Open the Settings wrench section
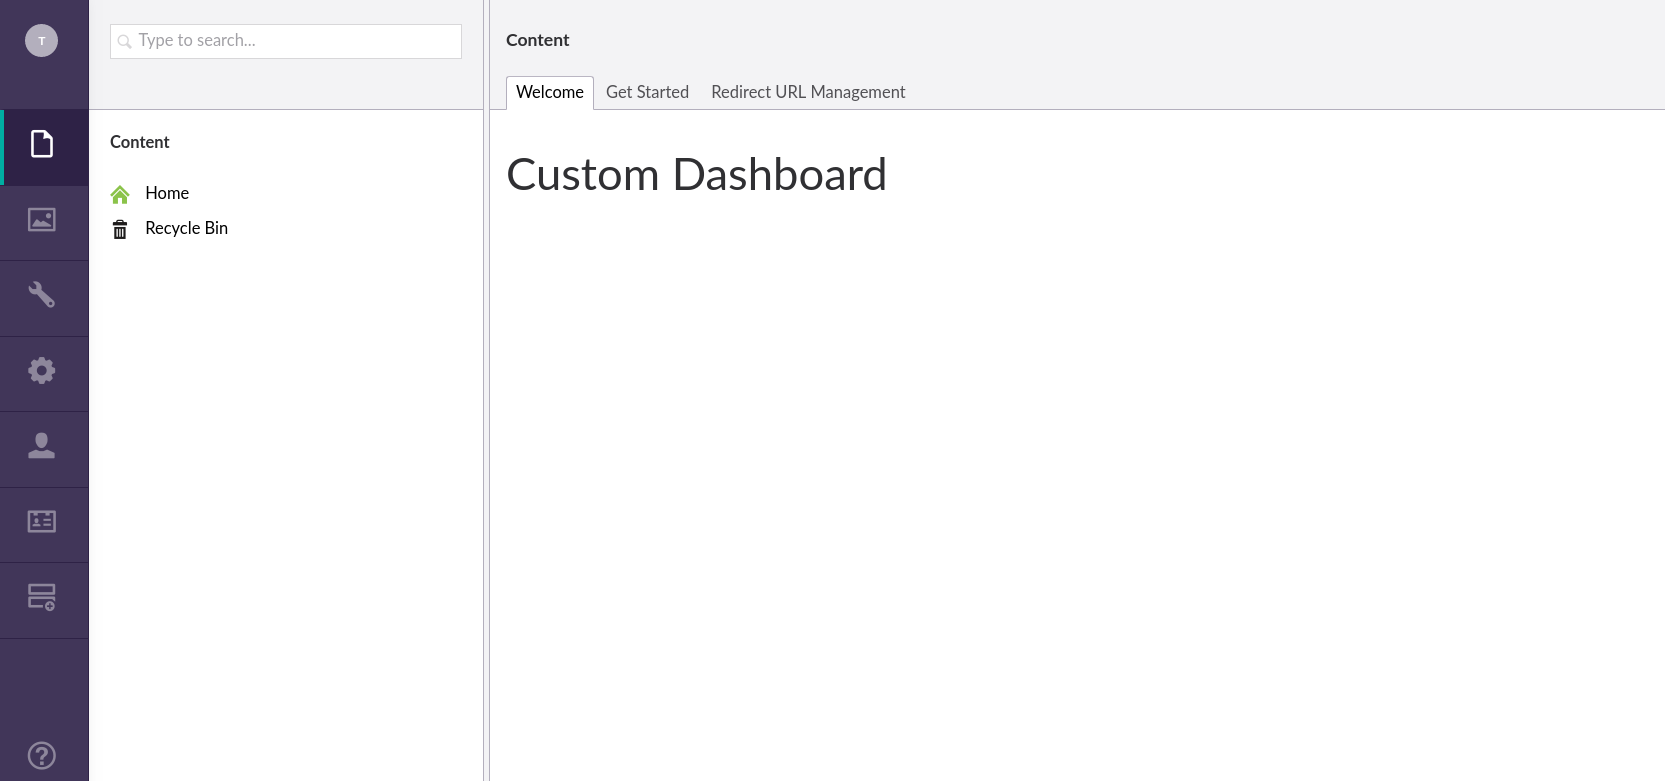The height and width of the screenshot is (781, 1665). pyautogui.click(x=42, y=295)
